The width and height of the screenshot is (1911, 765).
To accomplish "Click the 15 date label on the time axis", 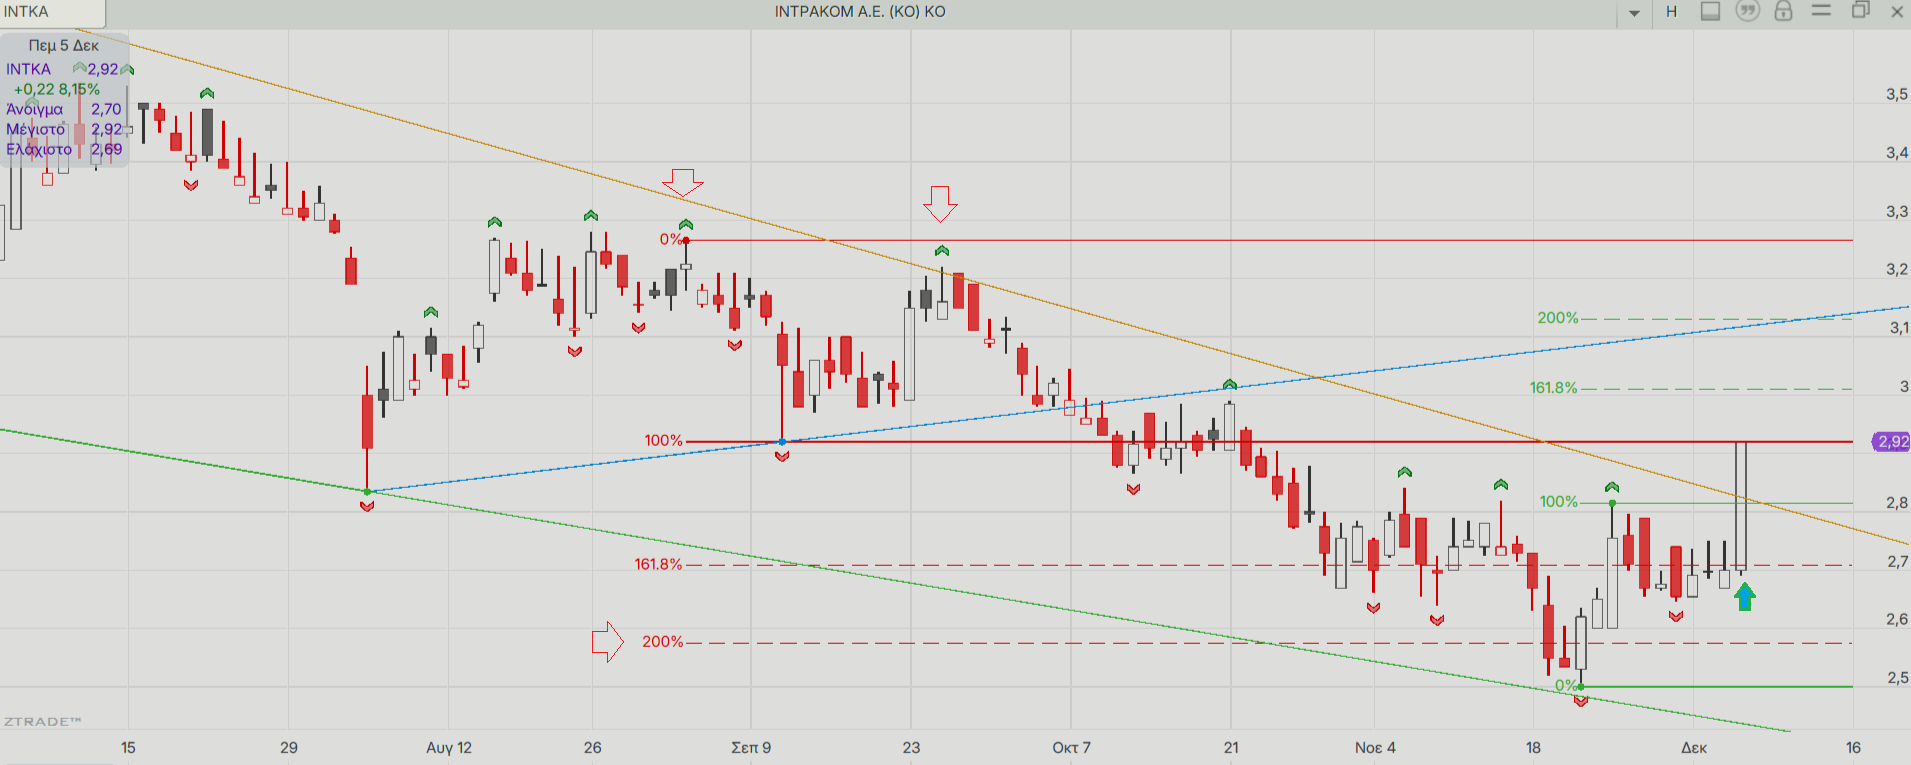I will click(x=128, y=747).
